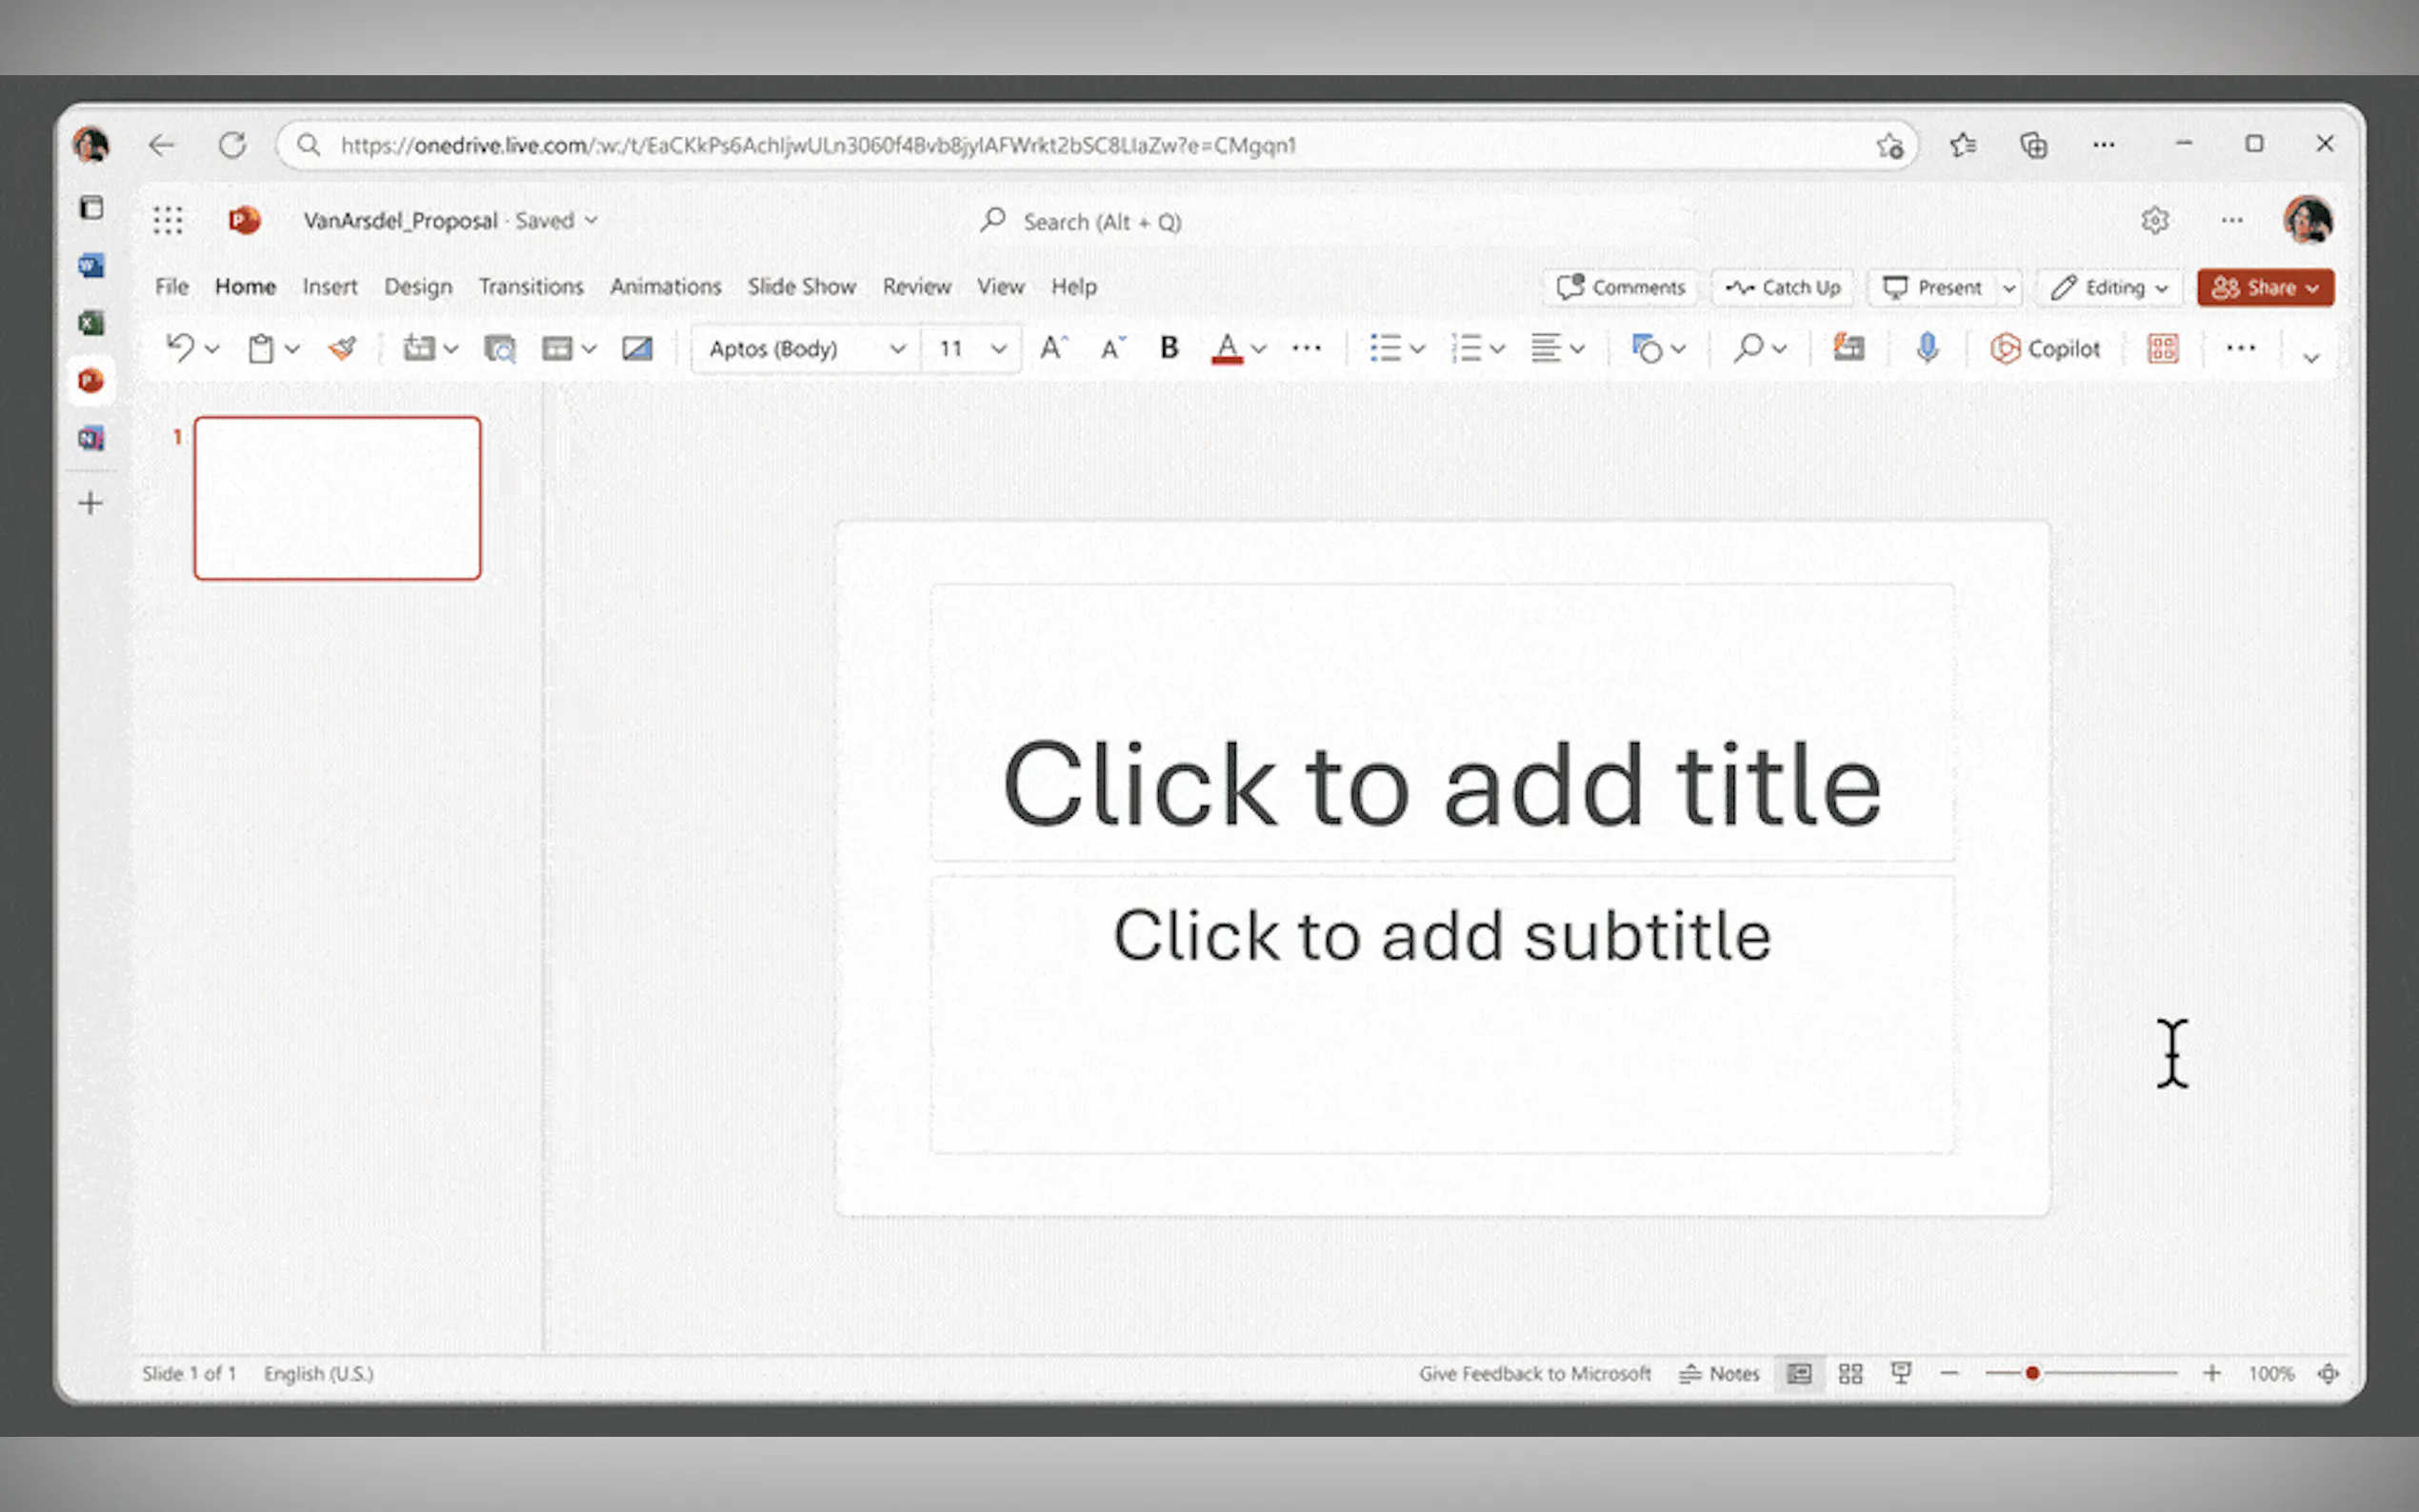
Task: Switch to Slide Sorter view icon
Action: 1850,1373
